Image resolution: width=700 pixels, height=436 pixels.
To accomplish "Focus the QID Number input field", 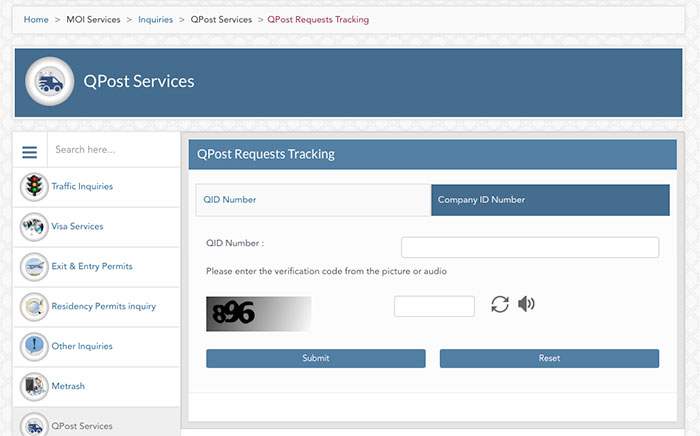I will pos(530,247).
